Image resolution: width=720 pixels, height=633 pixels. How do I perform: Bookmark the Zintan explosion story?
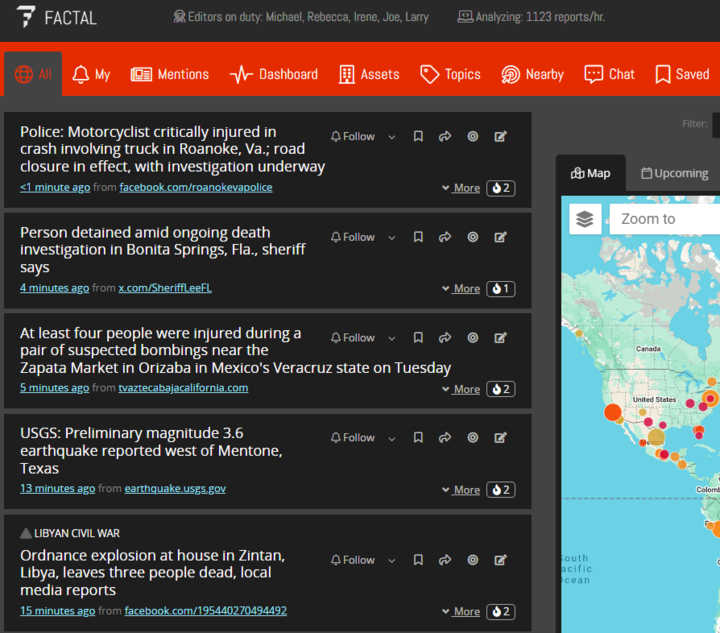tap(418, 560)
